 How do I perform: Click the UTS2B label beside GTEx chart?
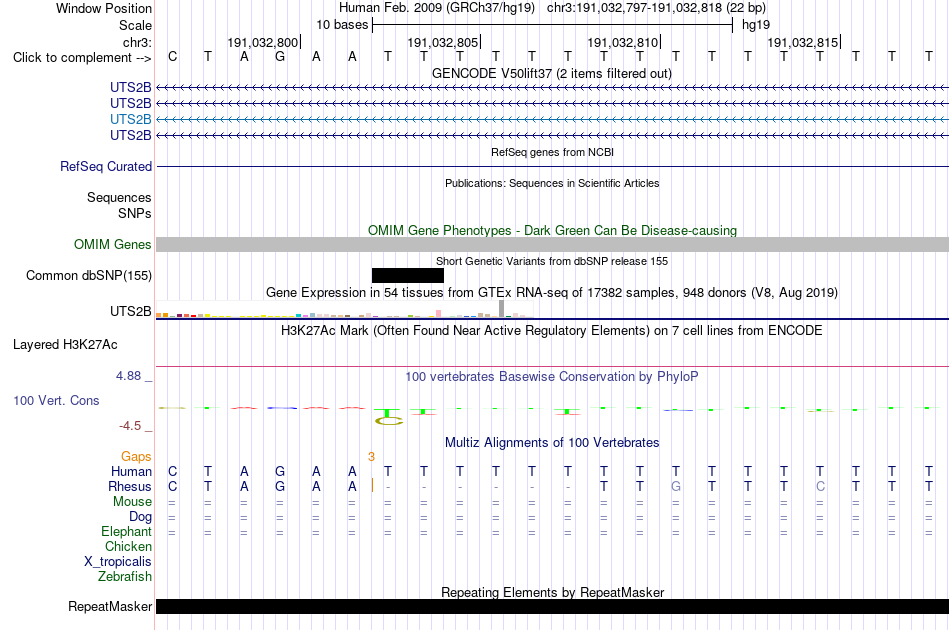tap(130, 311)
